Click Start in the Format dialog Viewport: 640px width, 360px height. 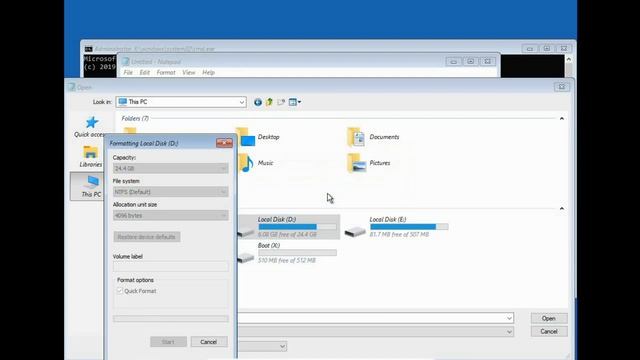(168, 342)
